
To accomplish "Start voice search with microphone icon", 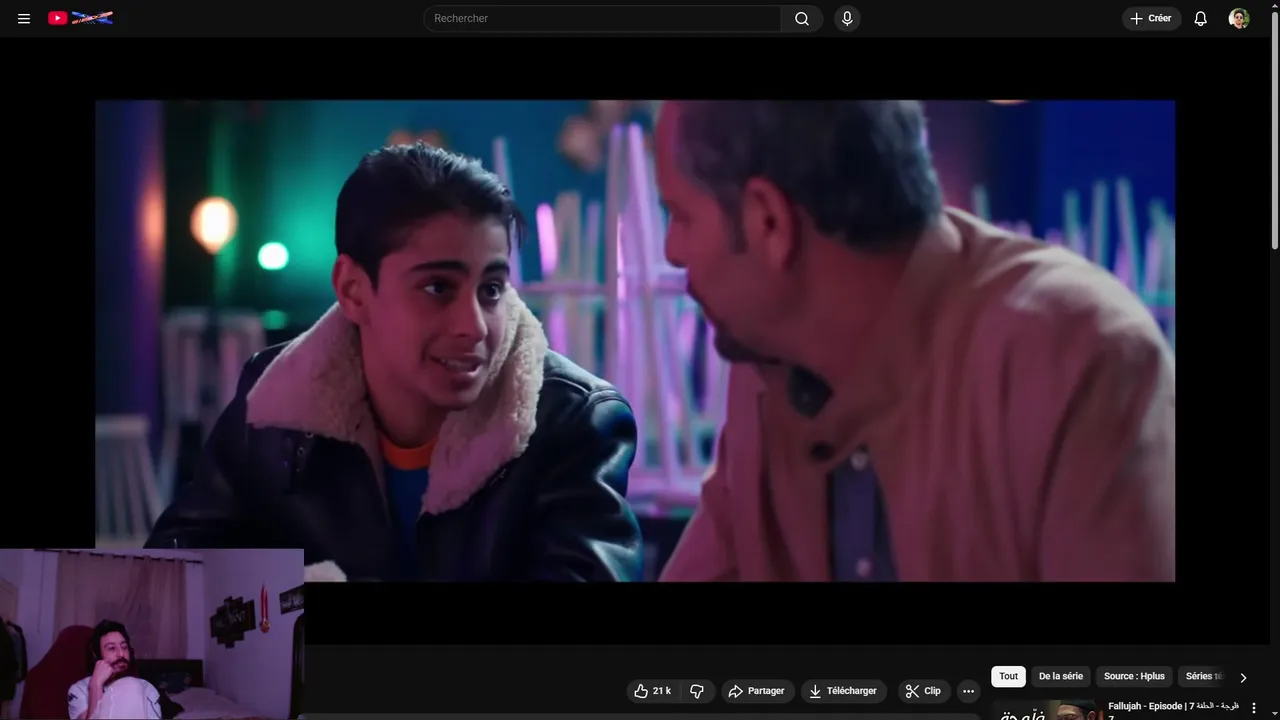I will (x=847, y=18).
